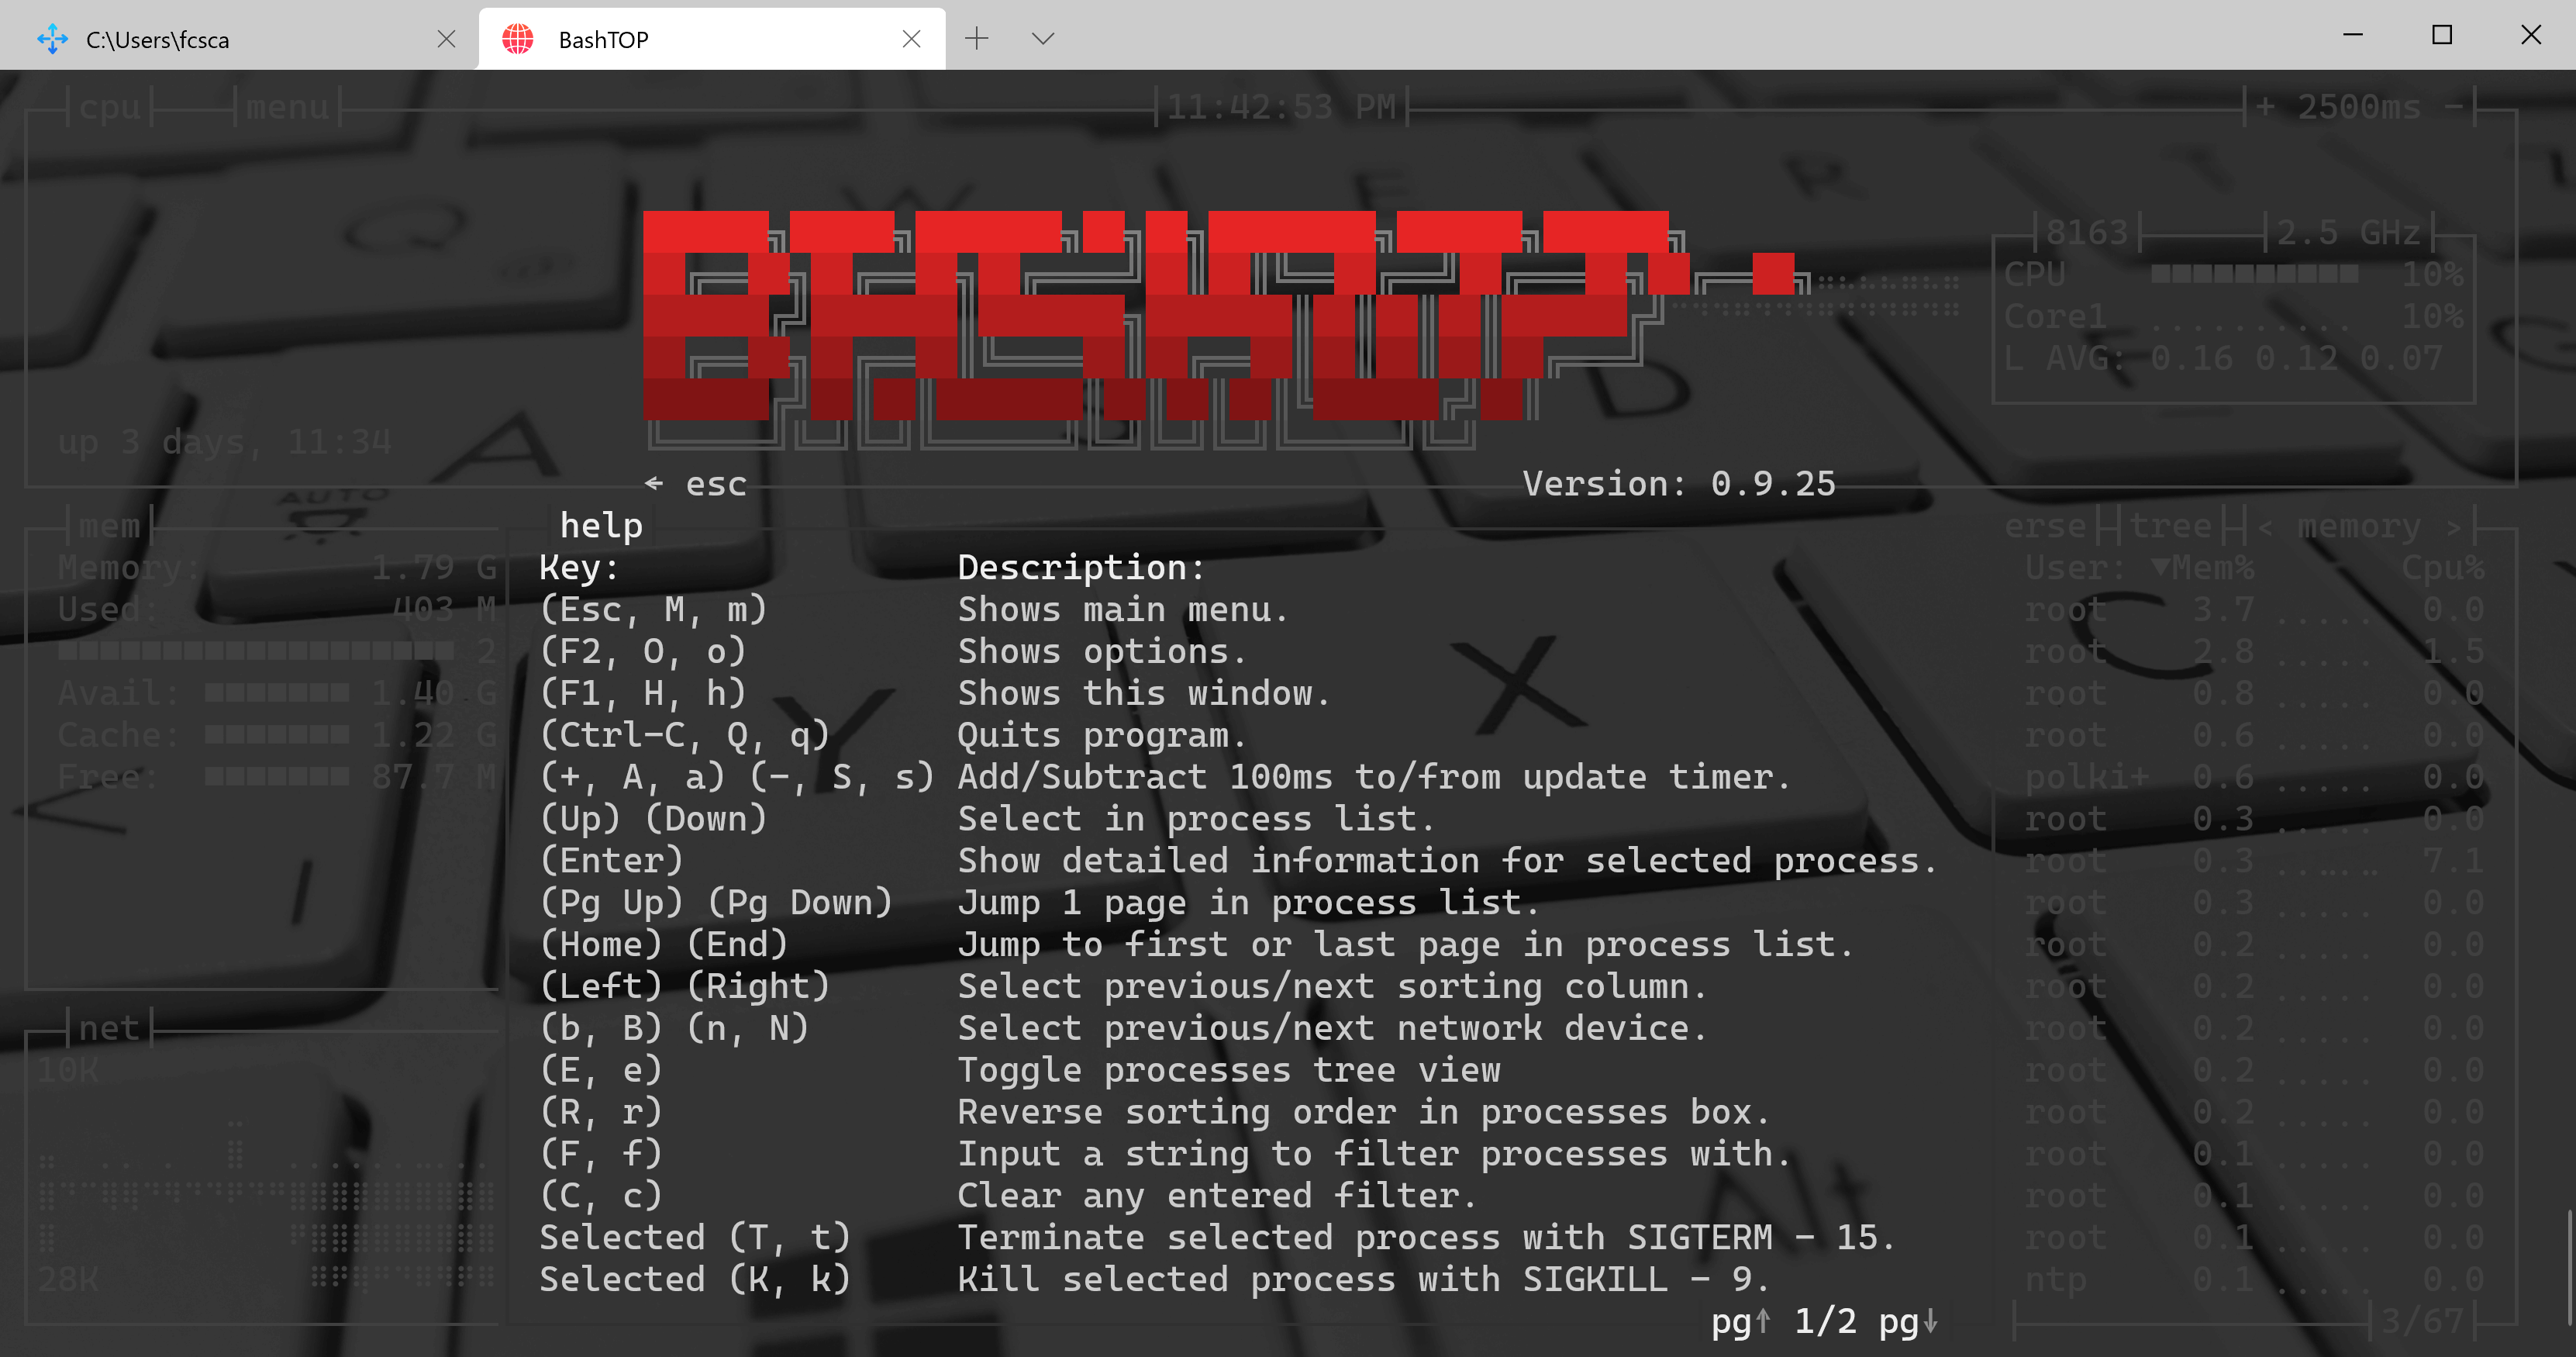Click the blue arrows icon on first tab
Image resolution: width=2576 pixels, height=1357 pixels.
[52, 39]
